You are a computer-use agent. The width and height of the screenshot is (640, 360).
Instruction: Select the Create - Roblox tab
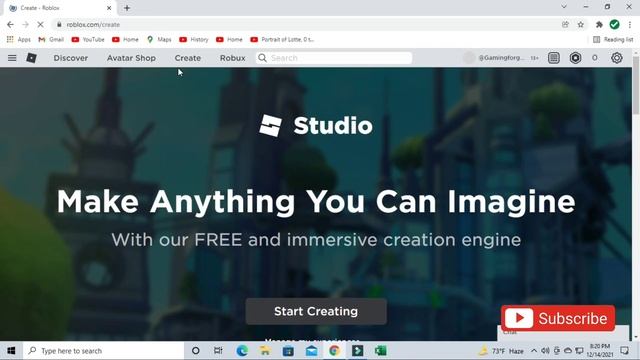tap(60, 8)
